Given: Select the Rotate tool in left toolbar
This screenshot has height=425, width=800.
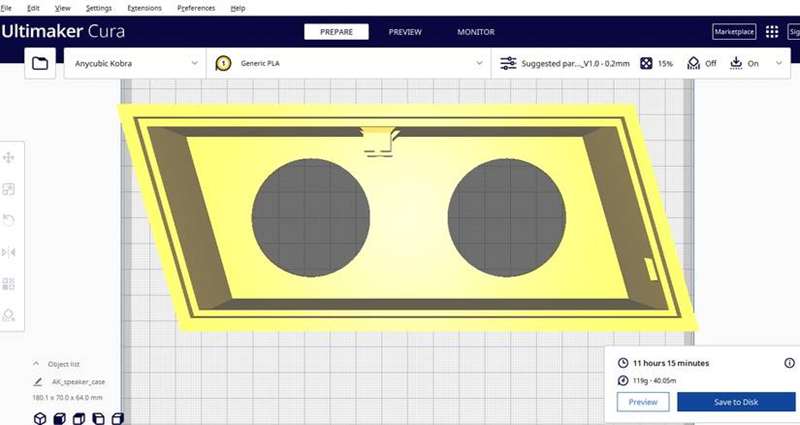Looking at the screenshot, I should coord(9,220).
